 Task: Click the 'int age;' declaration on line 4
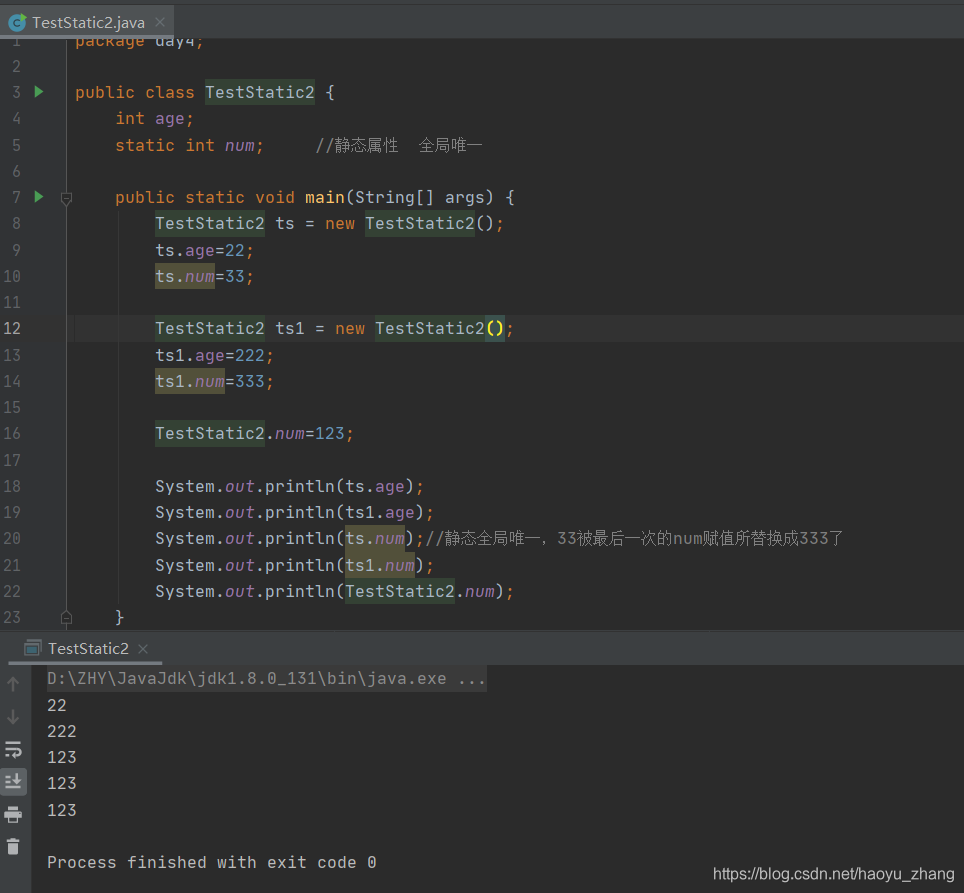pyautogui.click(x=154, y=119)
